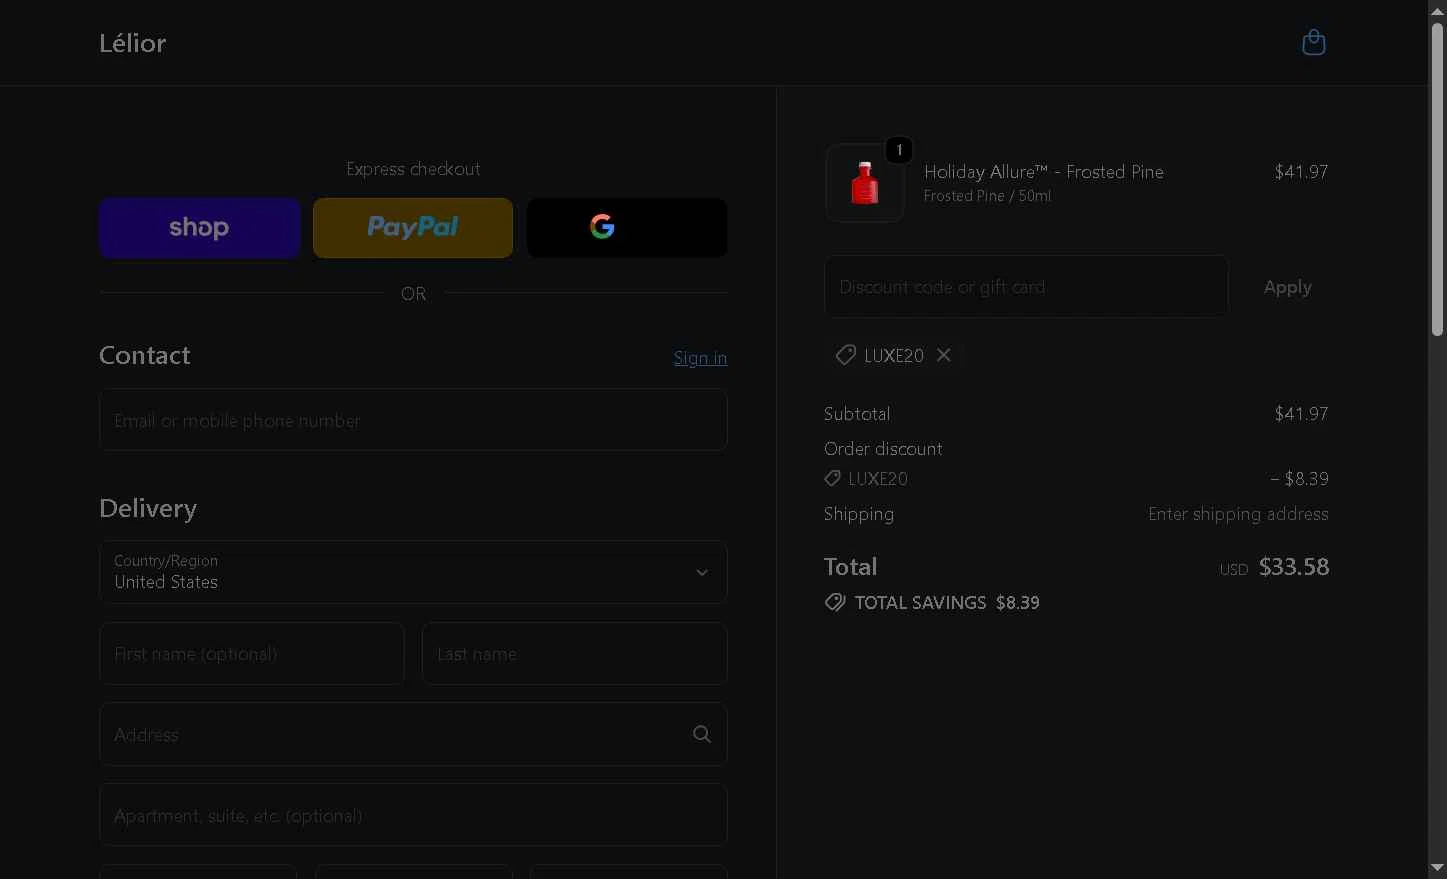Focus the email or mobile phone field
The height and width of the screenshot is (879, 1447).
click(413, 420)
